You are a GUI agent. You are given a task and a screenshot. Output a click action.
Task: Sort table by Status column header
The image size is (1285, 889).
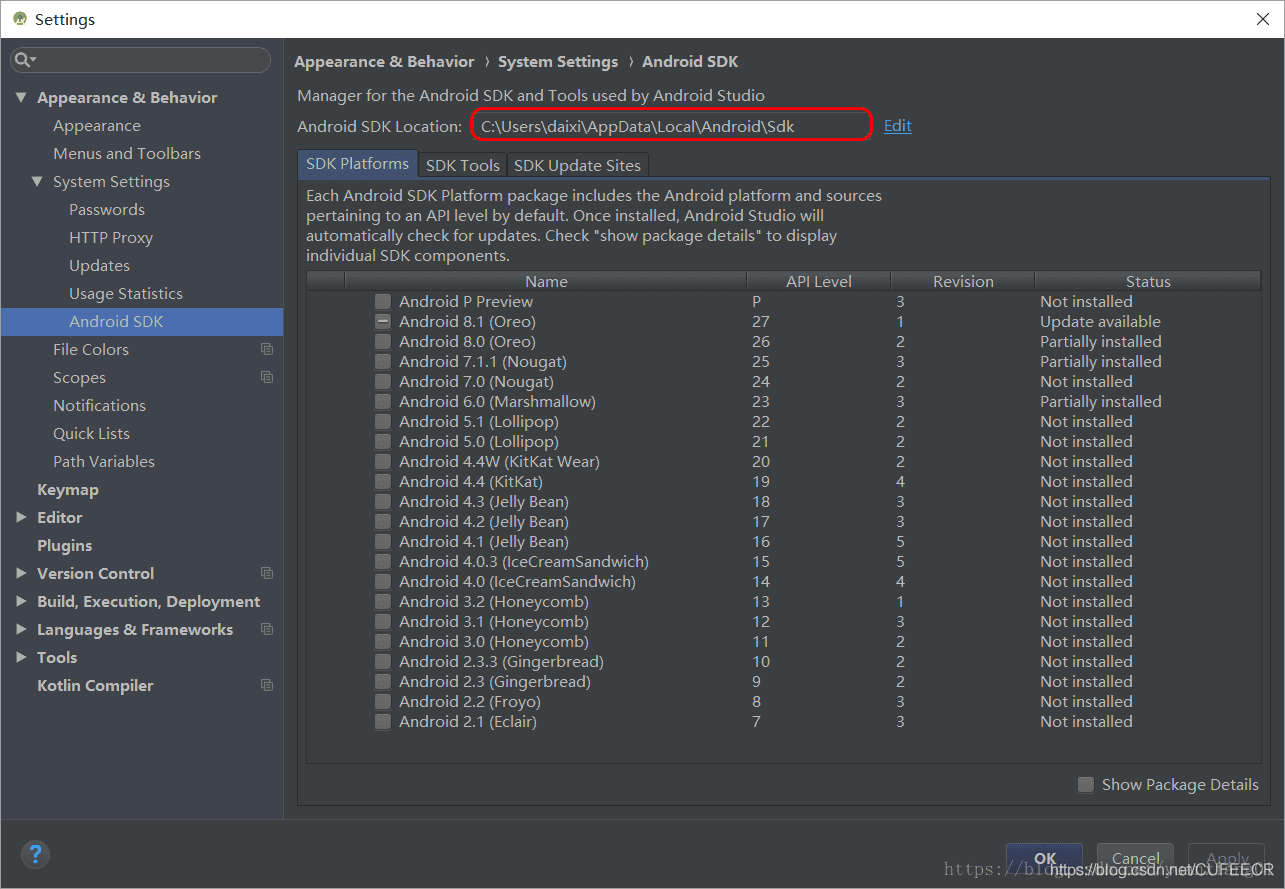1148,281
